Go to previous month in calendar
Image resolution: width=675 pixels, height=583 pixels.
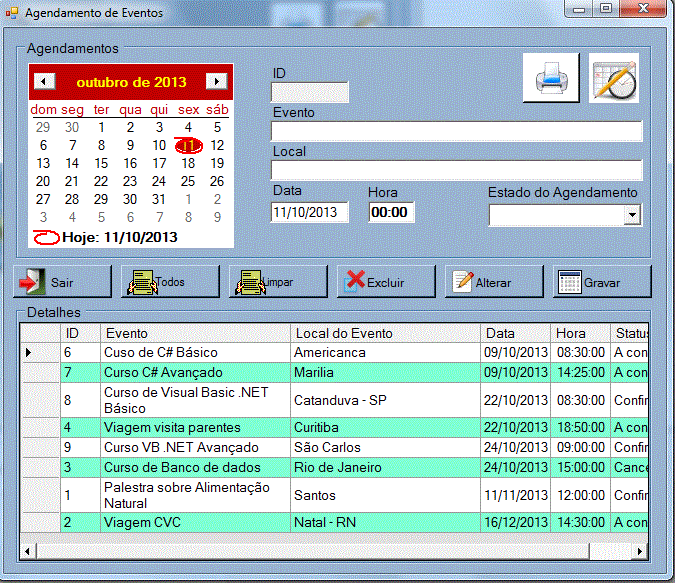tap(44, 81)
